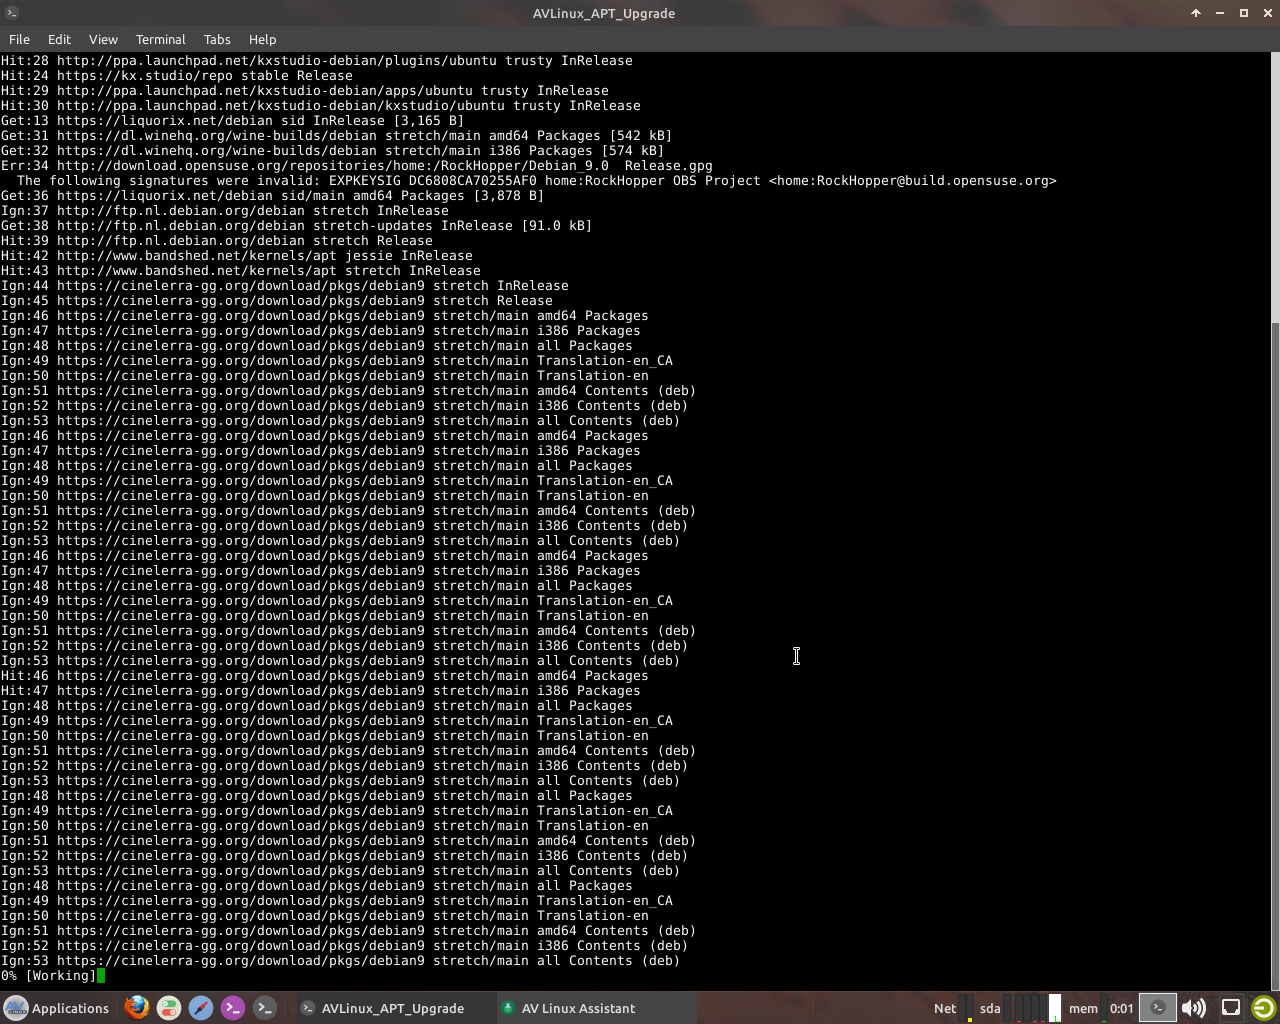Open the Help menu
The width and height of the screenshot is (1280, 1024).
pos(262,39)
